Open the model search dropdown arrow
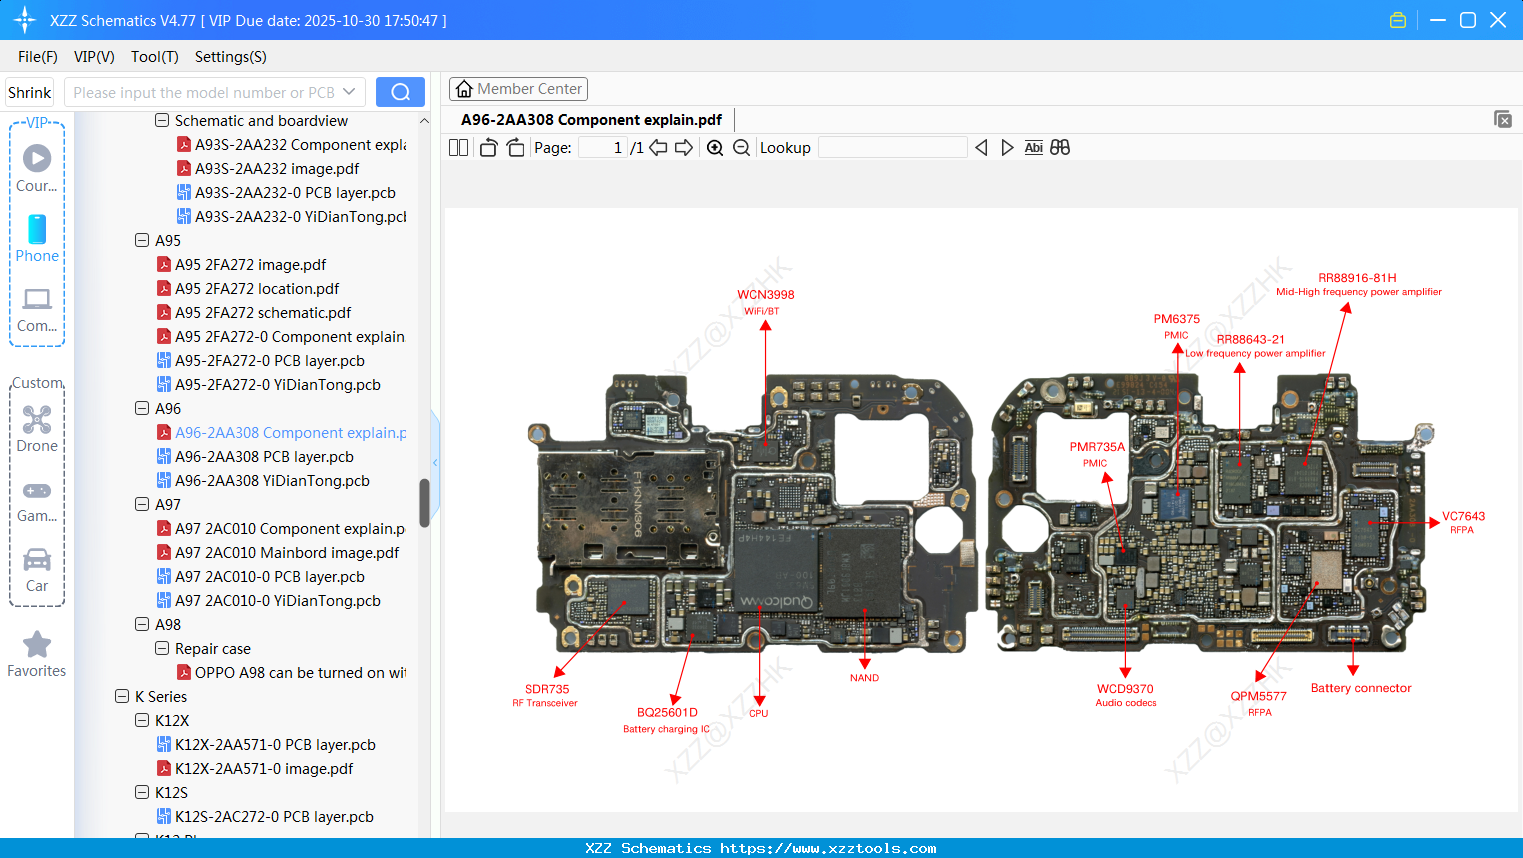The height and width of the screenshot is (858, 1523). (x=348, y=91)
